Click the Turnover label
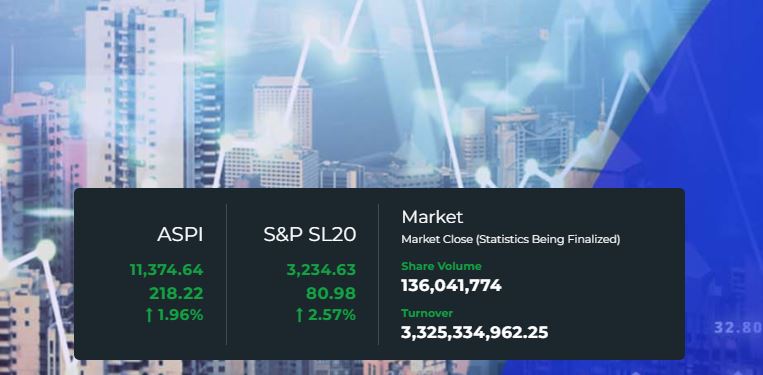Image resolution: width=763 pixels, height=375 pixels. 427,313
